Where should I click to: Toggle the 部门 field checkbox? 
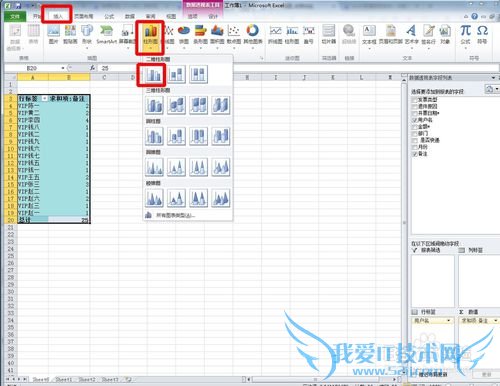coord(415,133)
